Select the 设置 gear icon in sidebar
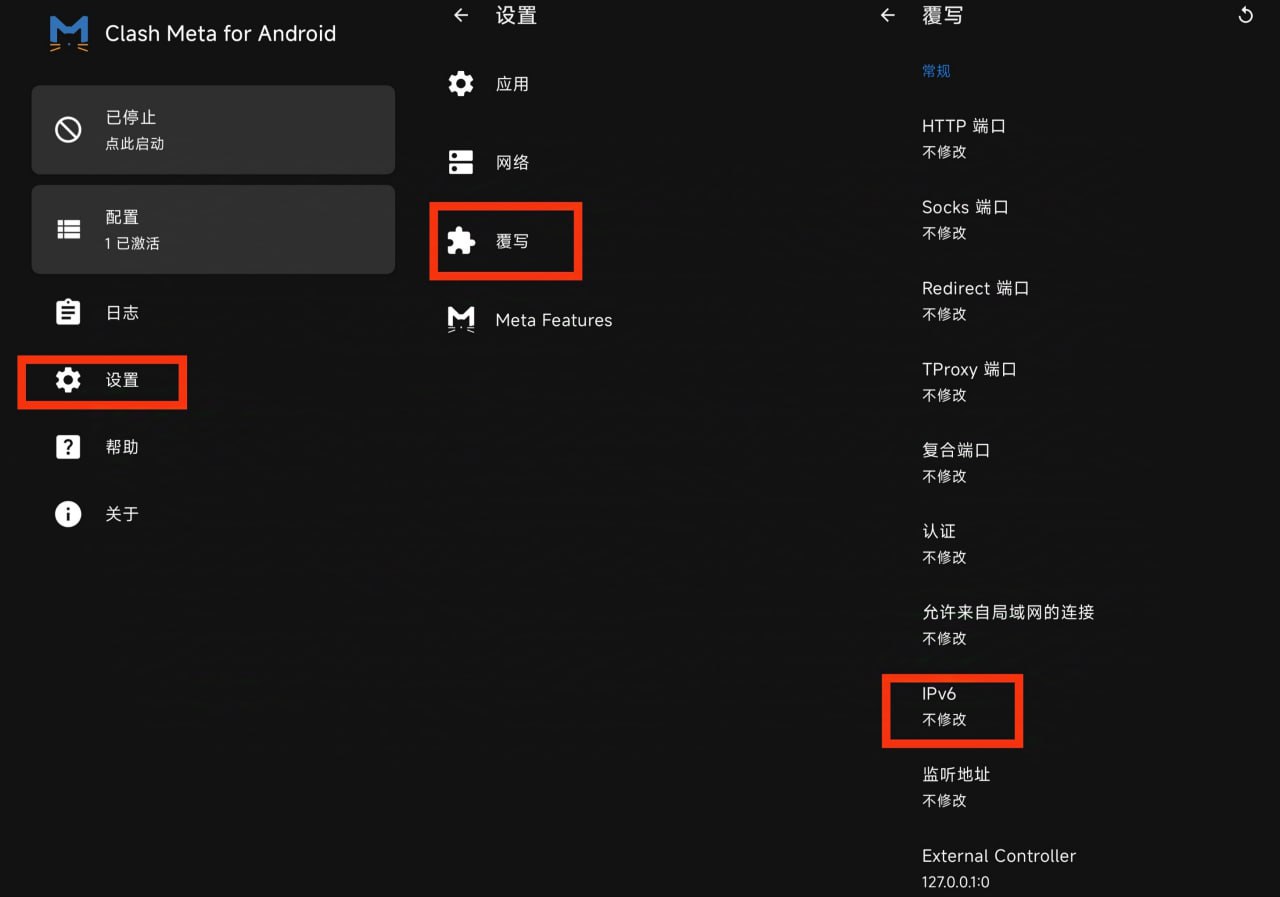 coord(68,380)
